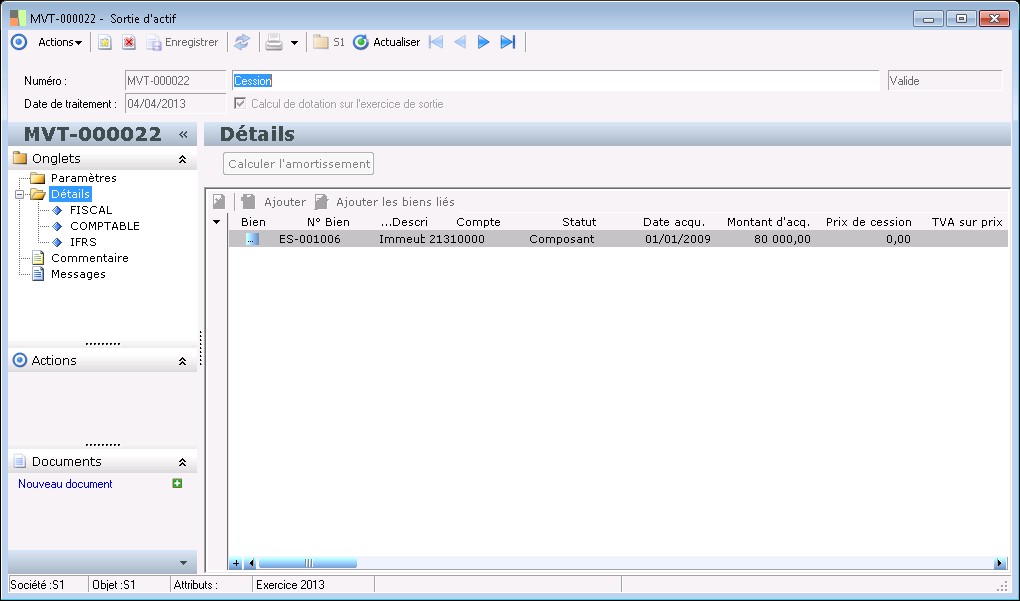
Task: Open the Actions dropdown menu
Action: [x=60, y=42]
